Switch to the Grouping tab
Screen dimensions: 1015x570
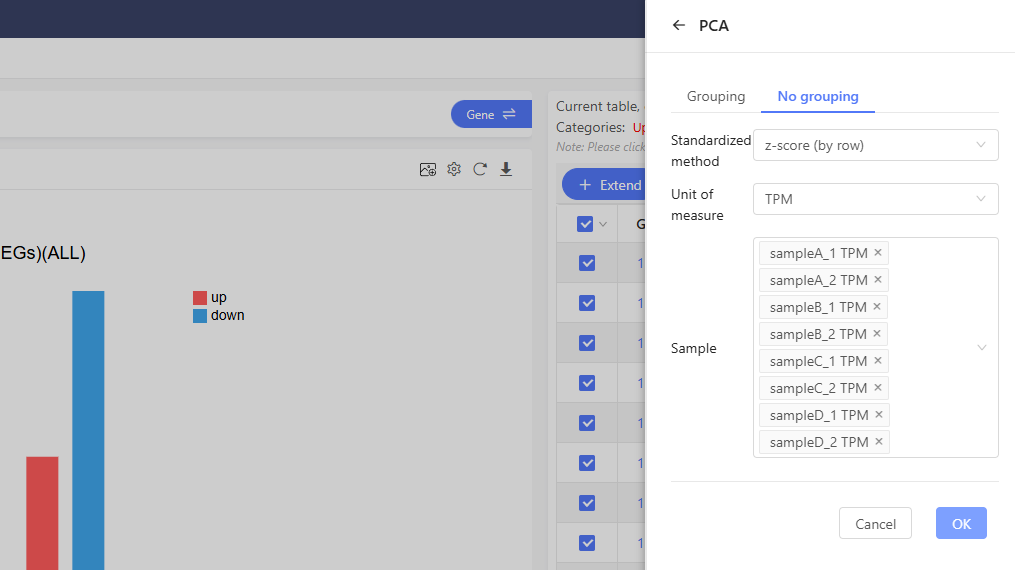(x=716, y=97)
